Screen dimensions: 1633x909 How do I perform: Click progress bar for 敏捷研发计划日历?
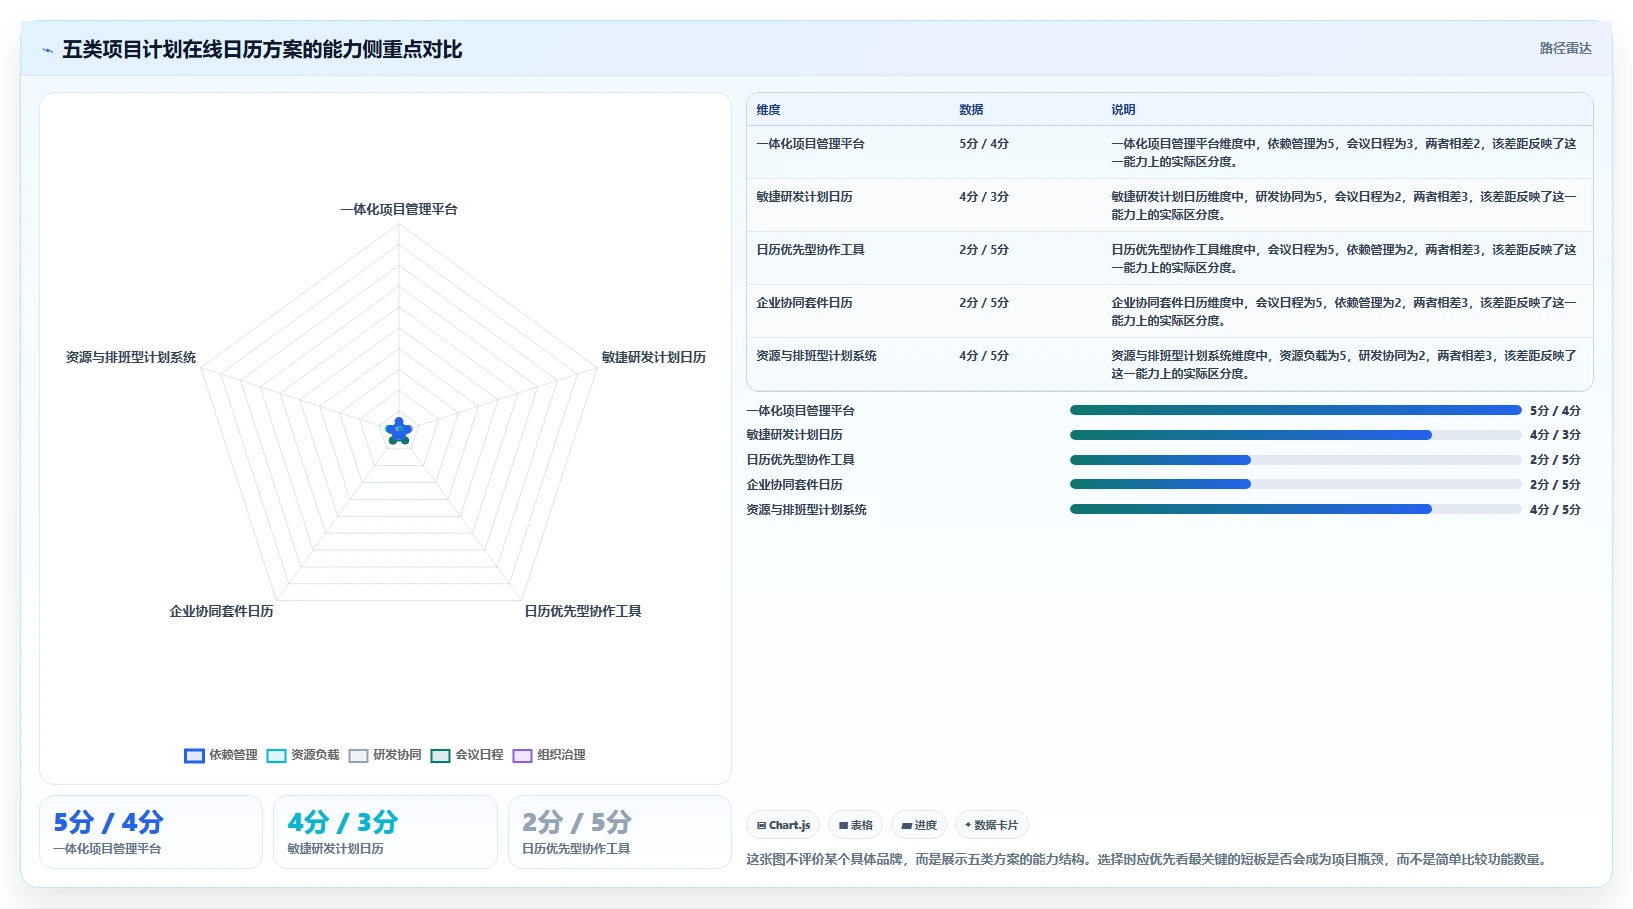click(1295, 435)
